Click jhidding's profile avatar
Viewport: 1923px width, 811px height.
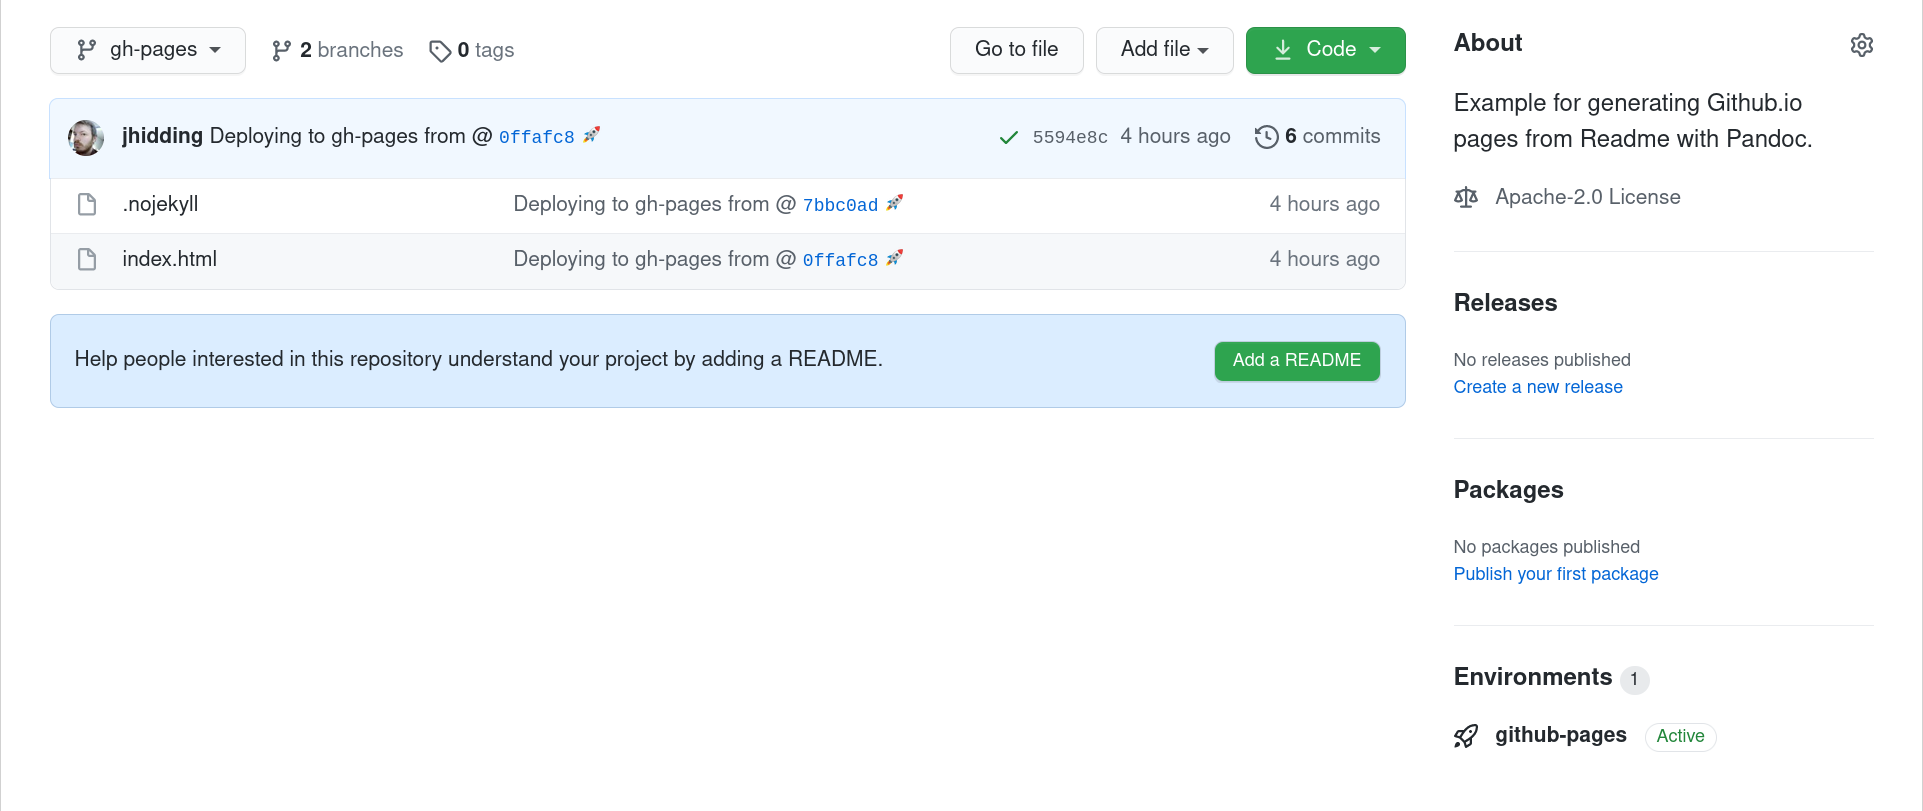click(85, 137)
